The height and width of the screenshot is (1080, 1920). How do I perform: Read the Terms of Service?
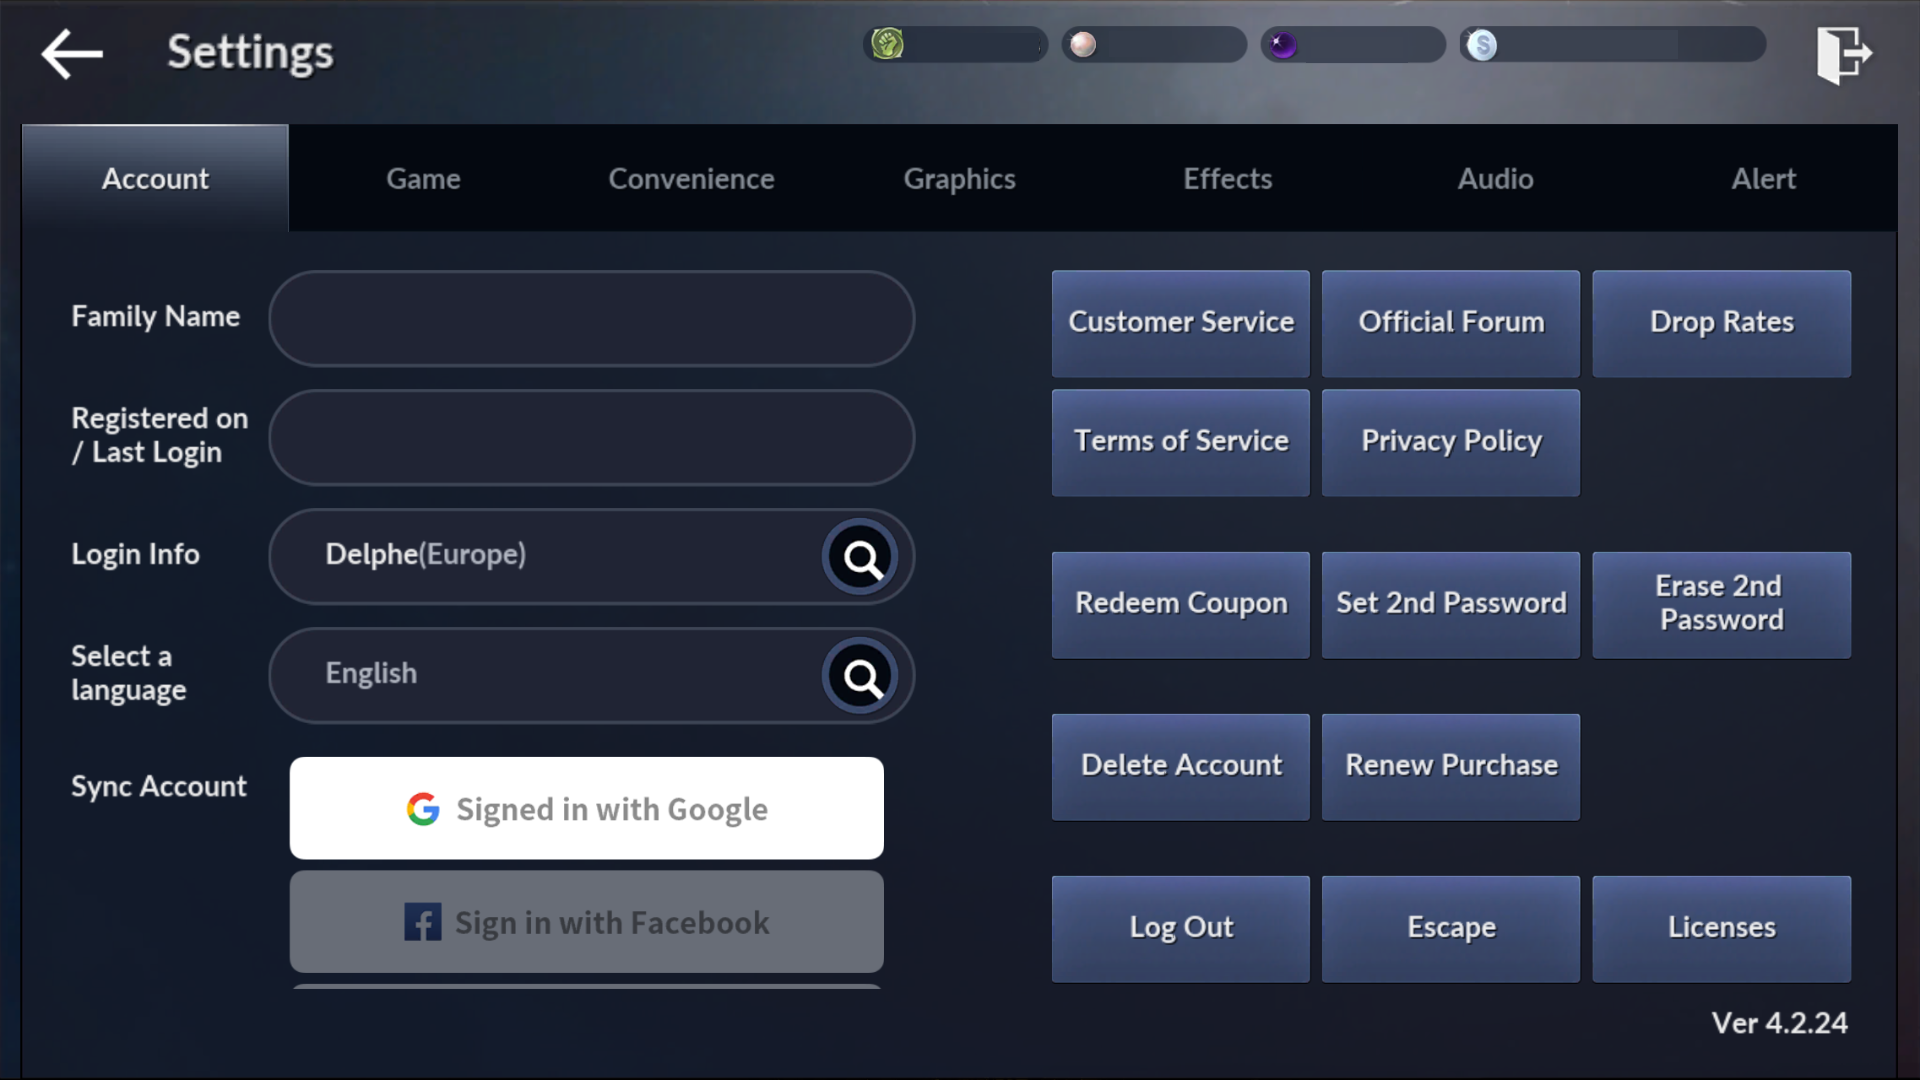(x=1180, y=442)
